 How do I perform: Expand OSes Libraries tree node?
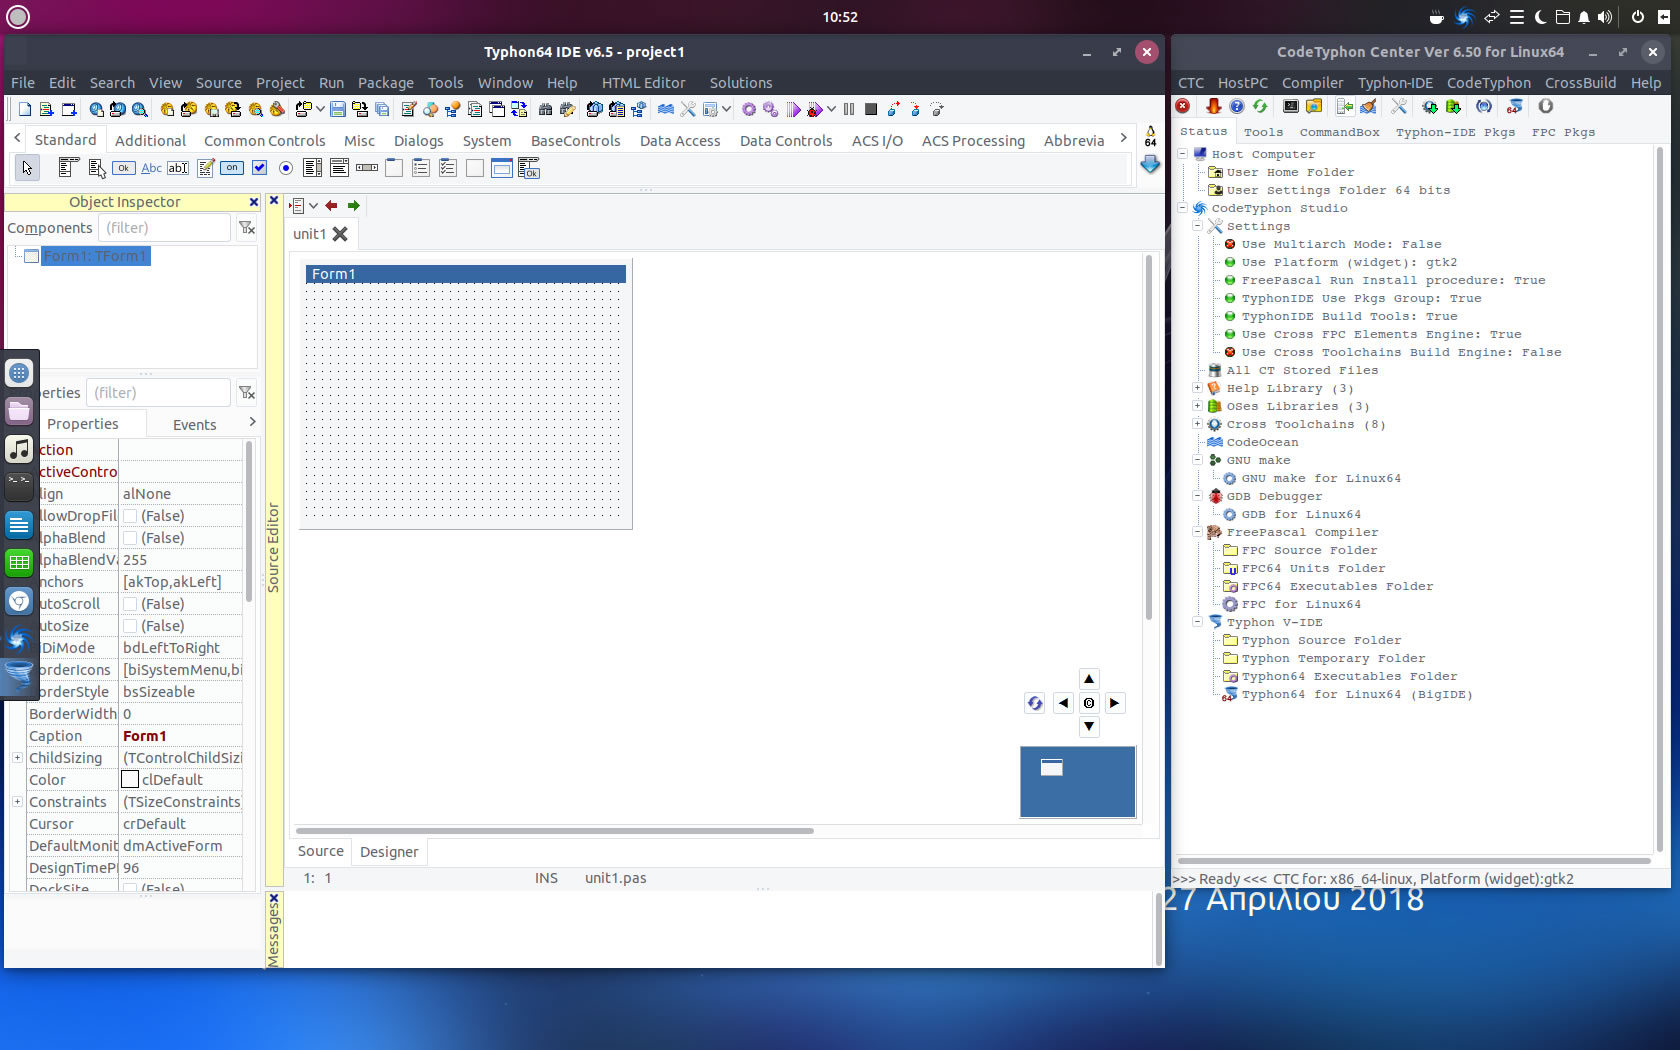tap(1197, 406)
